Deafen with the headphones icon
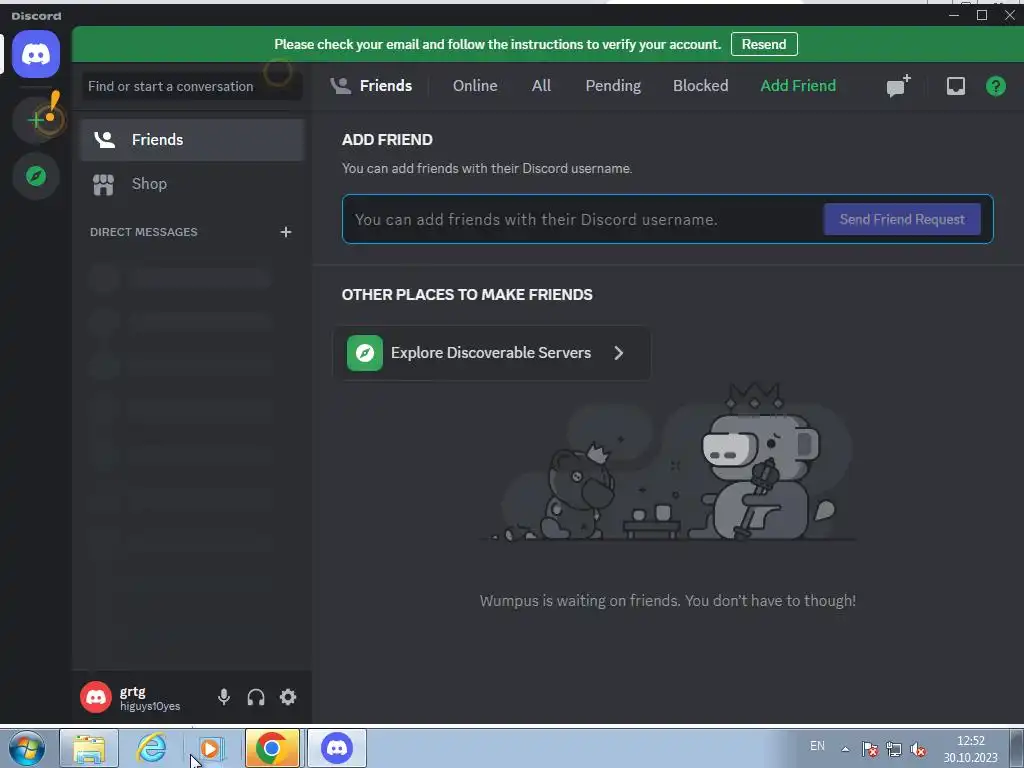Viewport: 1024px width, 768px height. 256,697
